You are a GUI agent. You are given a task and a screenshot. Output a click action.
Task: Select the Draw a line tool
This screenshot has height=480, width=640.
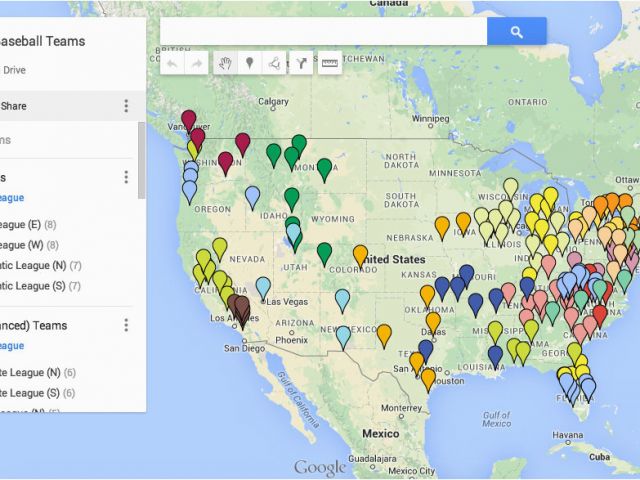pyautogui.click(x=274, y=63)
